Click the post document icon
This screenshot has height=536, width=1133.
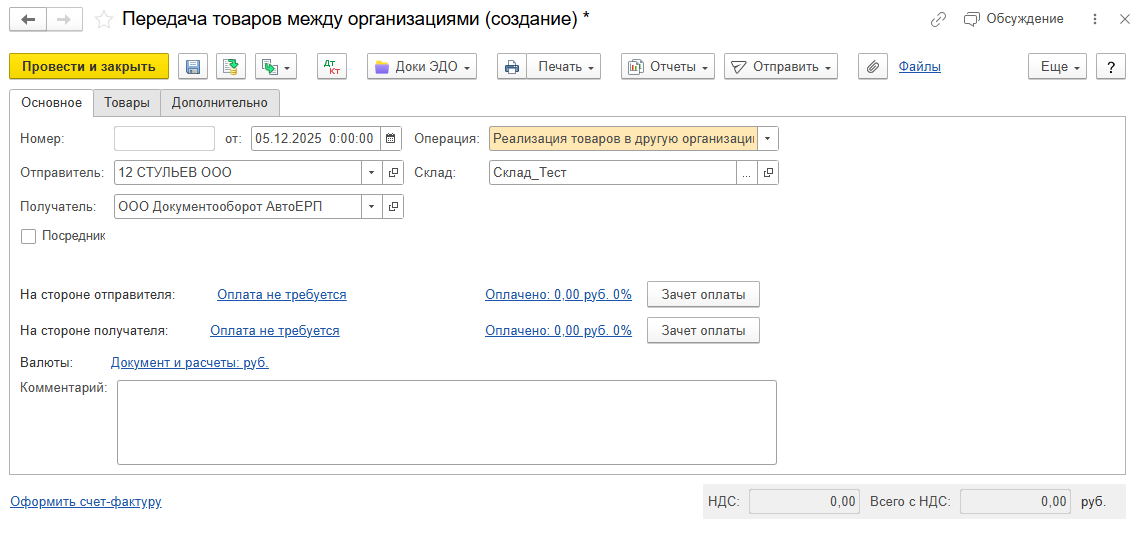point(231,67)
